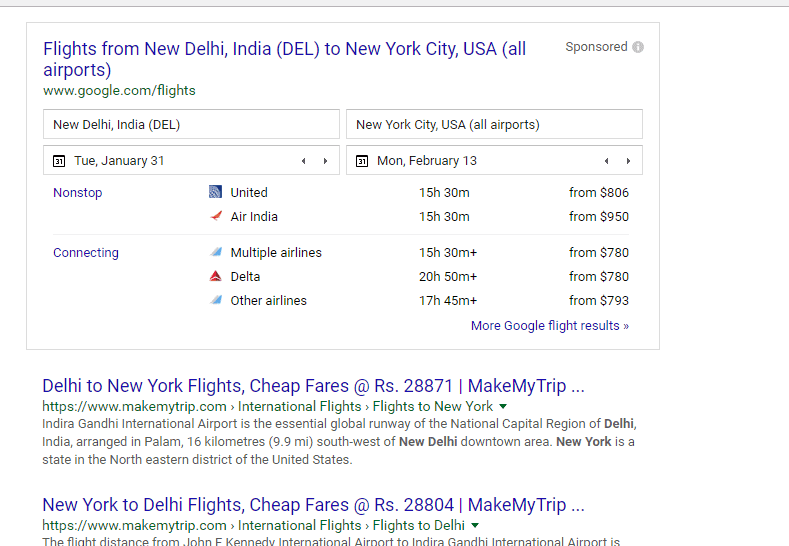The width and height of the screenshot is (789, 546).
Task: Click the Air India logo icon
Action: tap(216, 216)
